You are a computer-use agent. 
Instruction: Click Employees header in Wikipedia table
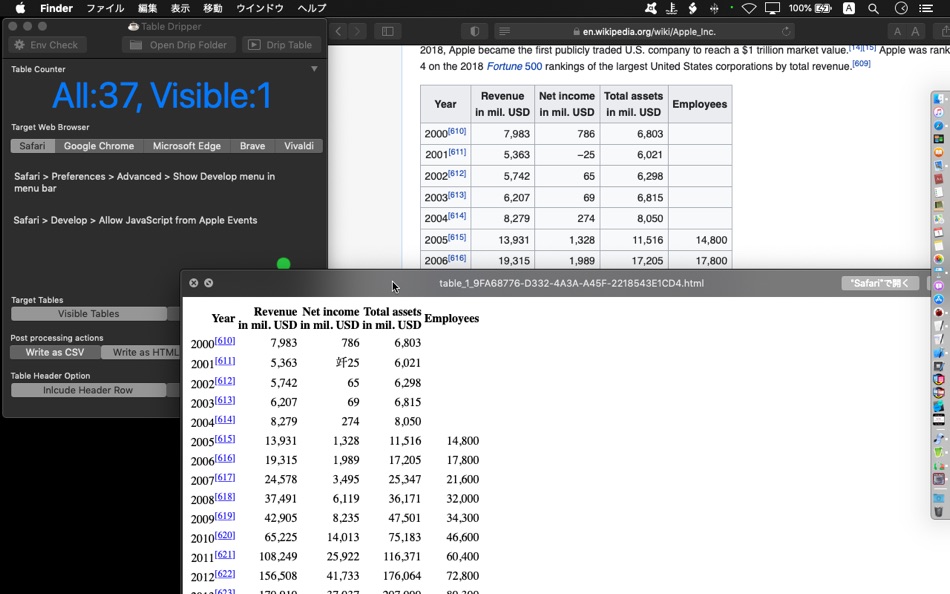tap(699, 104)
